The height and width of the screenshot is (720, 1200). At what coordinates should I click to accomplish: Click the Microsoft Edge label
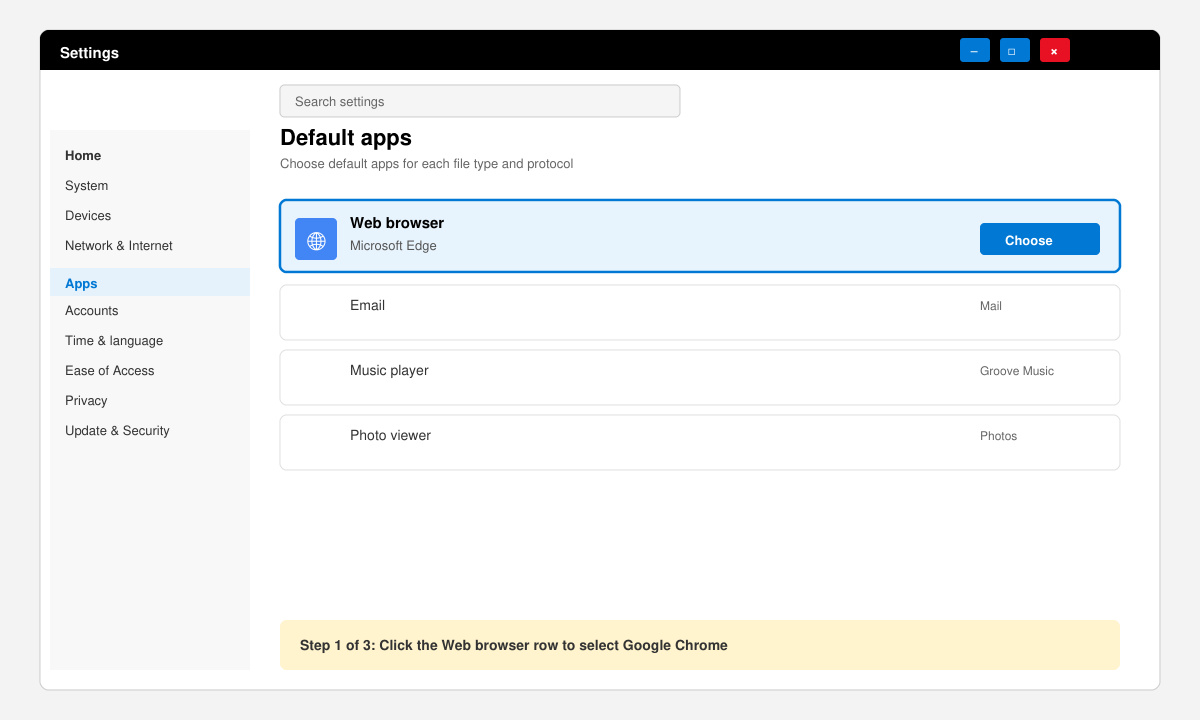[x=393, y=245]
